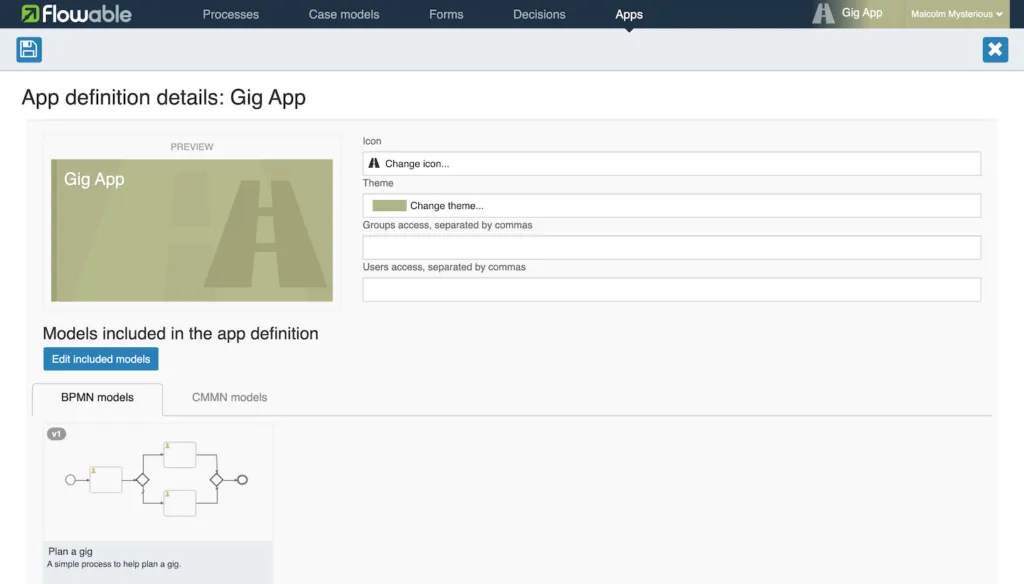Screen dimensions: 1024x584
Task: Open the Change icon selector
Action: tap(671, 163)
